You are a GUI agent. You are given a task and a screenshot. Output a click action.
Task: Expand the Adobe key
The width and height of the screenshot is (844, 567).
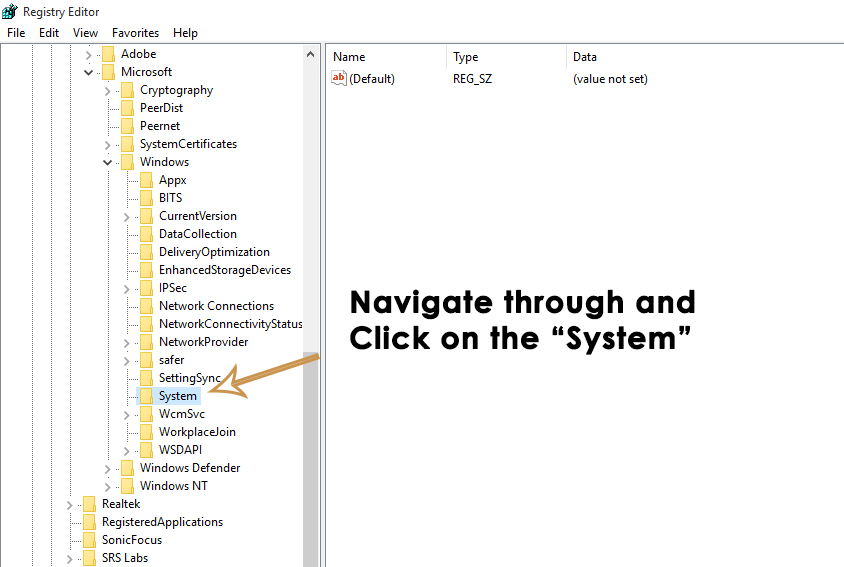coord(89,54)
